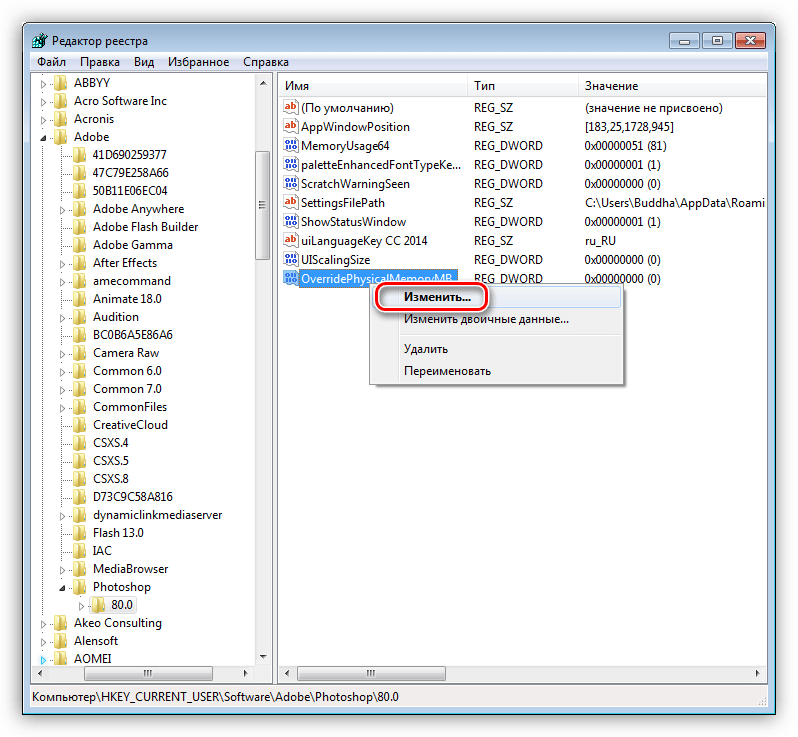Click the Acronis folder icon
The width and height of the screenshot is (798, 737).
(61, 119)
